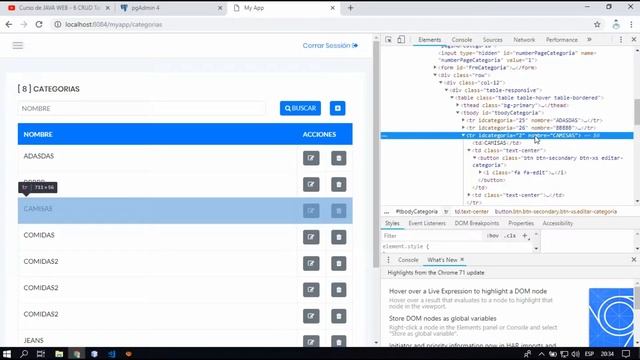Open the Accessibility pane tab
Screen dimensions: 640x360
click(x=558, y=223)
